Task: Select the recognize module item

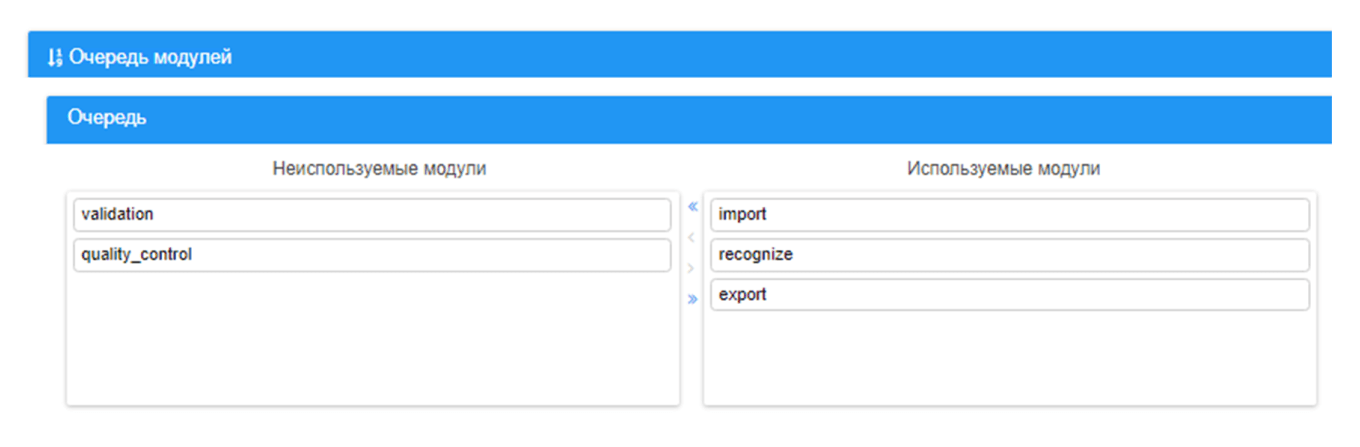Action: point(1009,255)
